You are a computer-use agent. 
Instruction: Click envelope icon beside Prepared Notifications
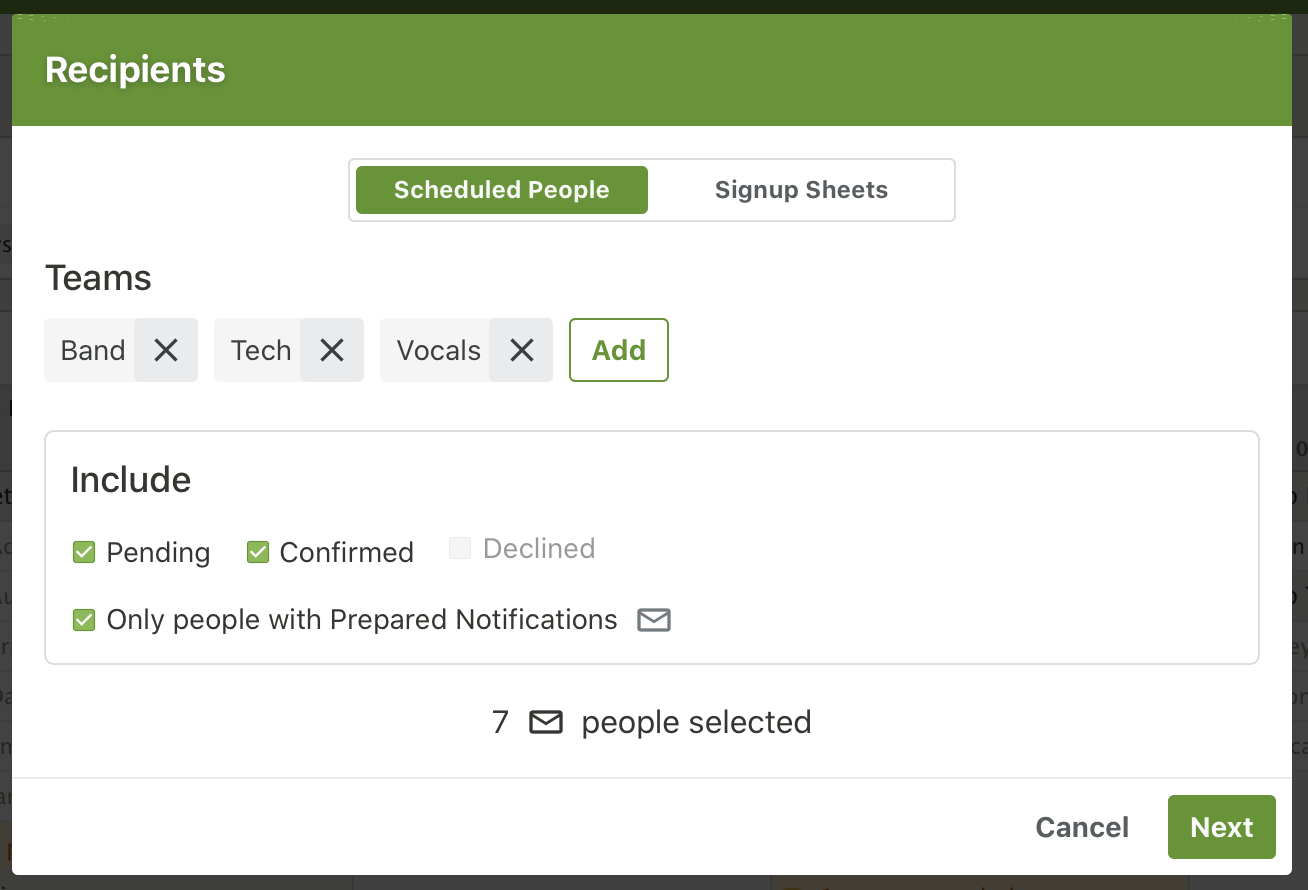coord(654,620)
